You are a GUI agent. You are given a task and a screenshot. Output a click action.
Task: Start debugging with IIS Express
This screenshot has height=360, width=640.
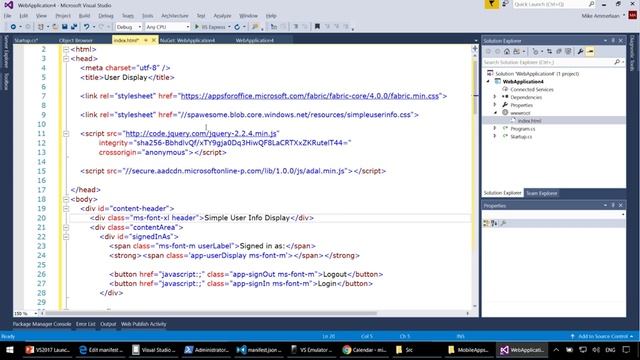[210, 27]
